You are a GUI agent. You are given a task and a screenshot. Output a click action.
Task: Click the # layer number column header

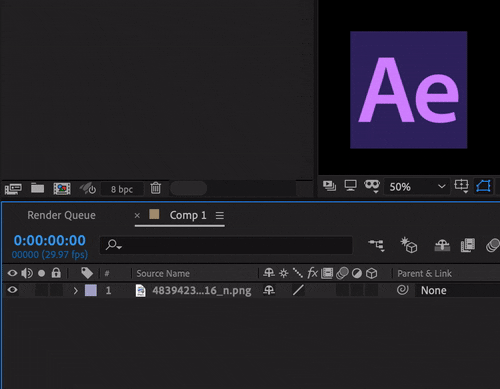pyautogui.click(x=107, y=274)
